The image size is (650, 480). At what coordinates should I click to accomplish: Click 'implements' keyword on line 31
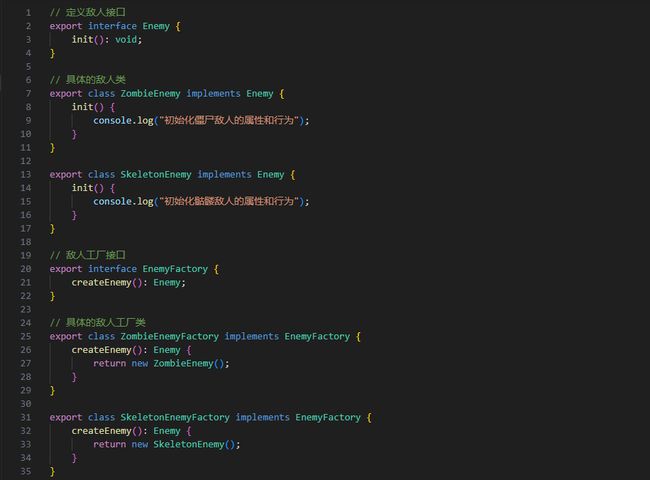pos(263,417)
